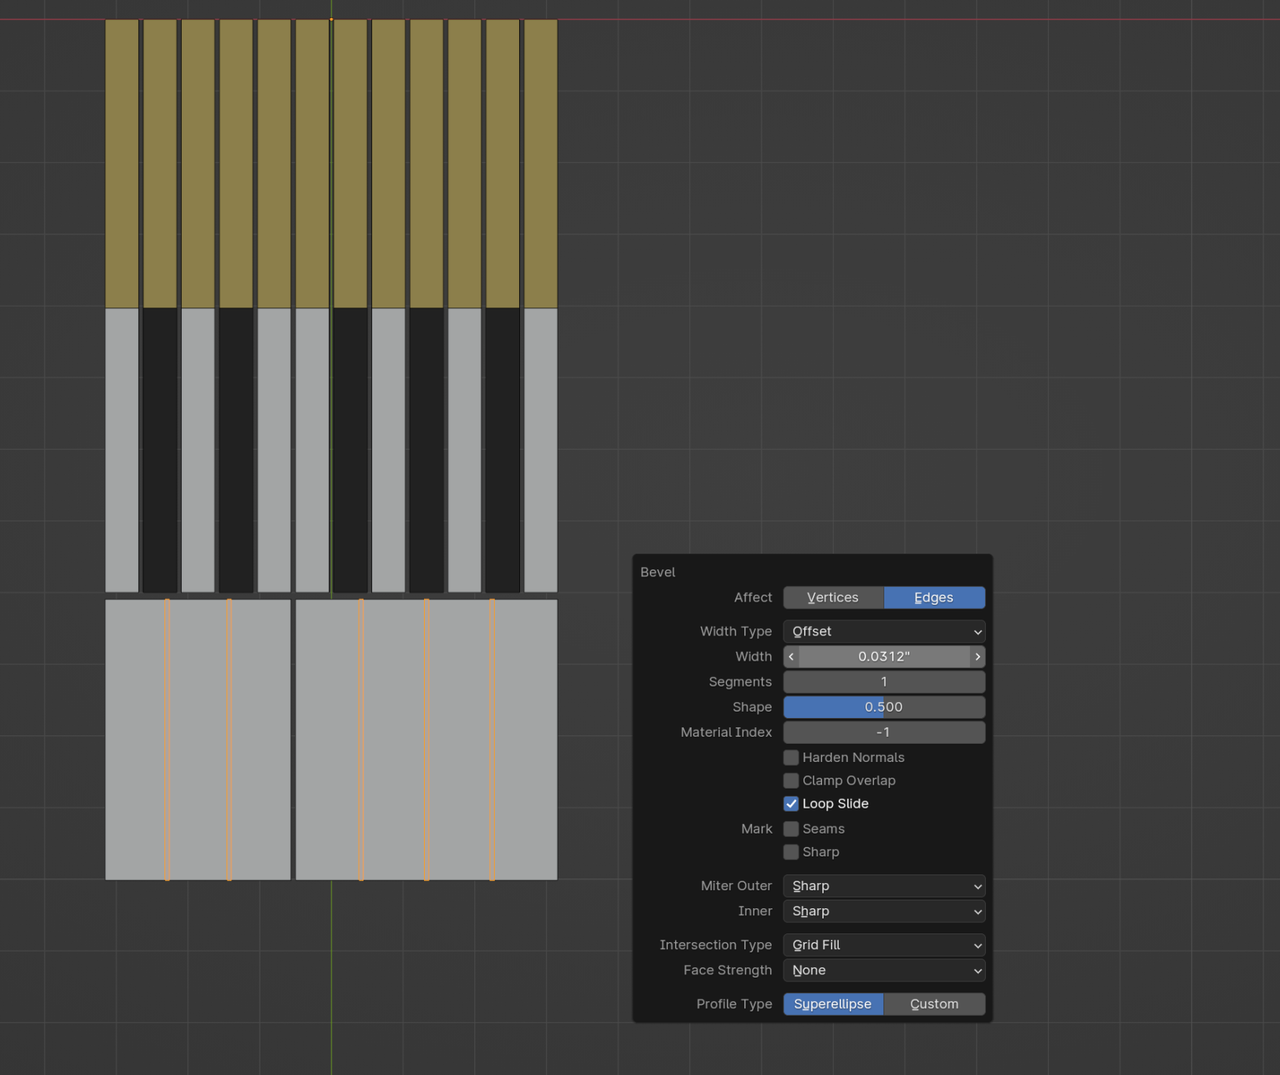Set Affect mode to Vertices
This screenshot has width=1280, height=1075.
(833, 597)
